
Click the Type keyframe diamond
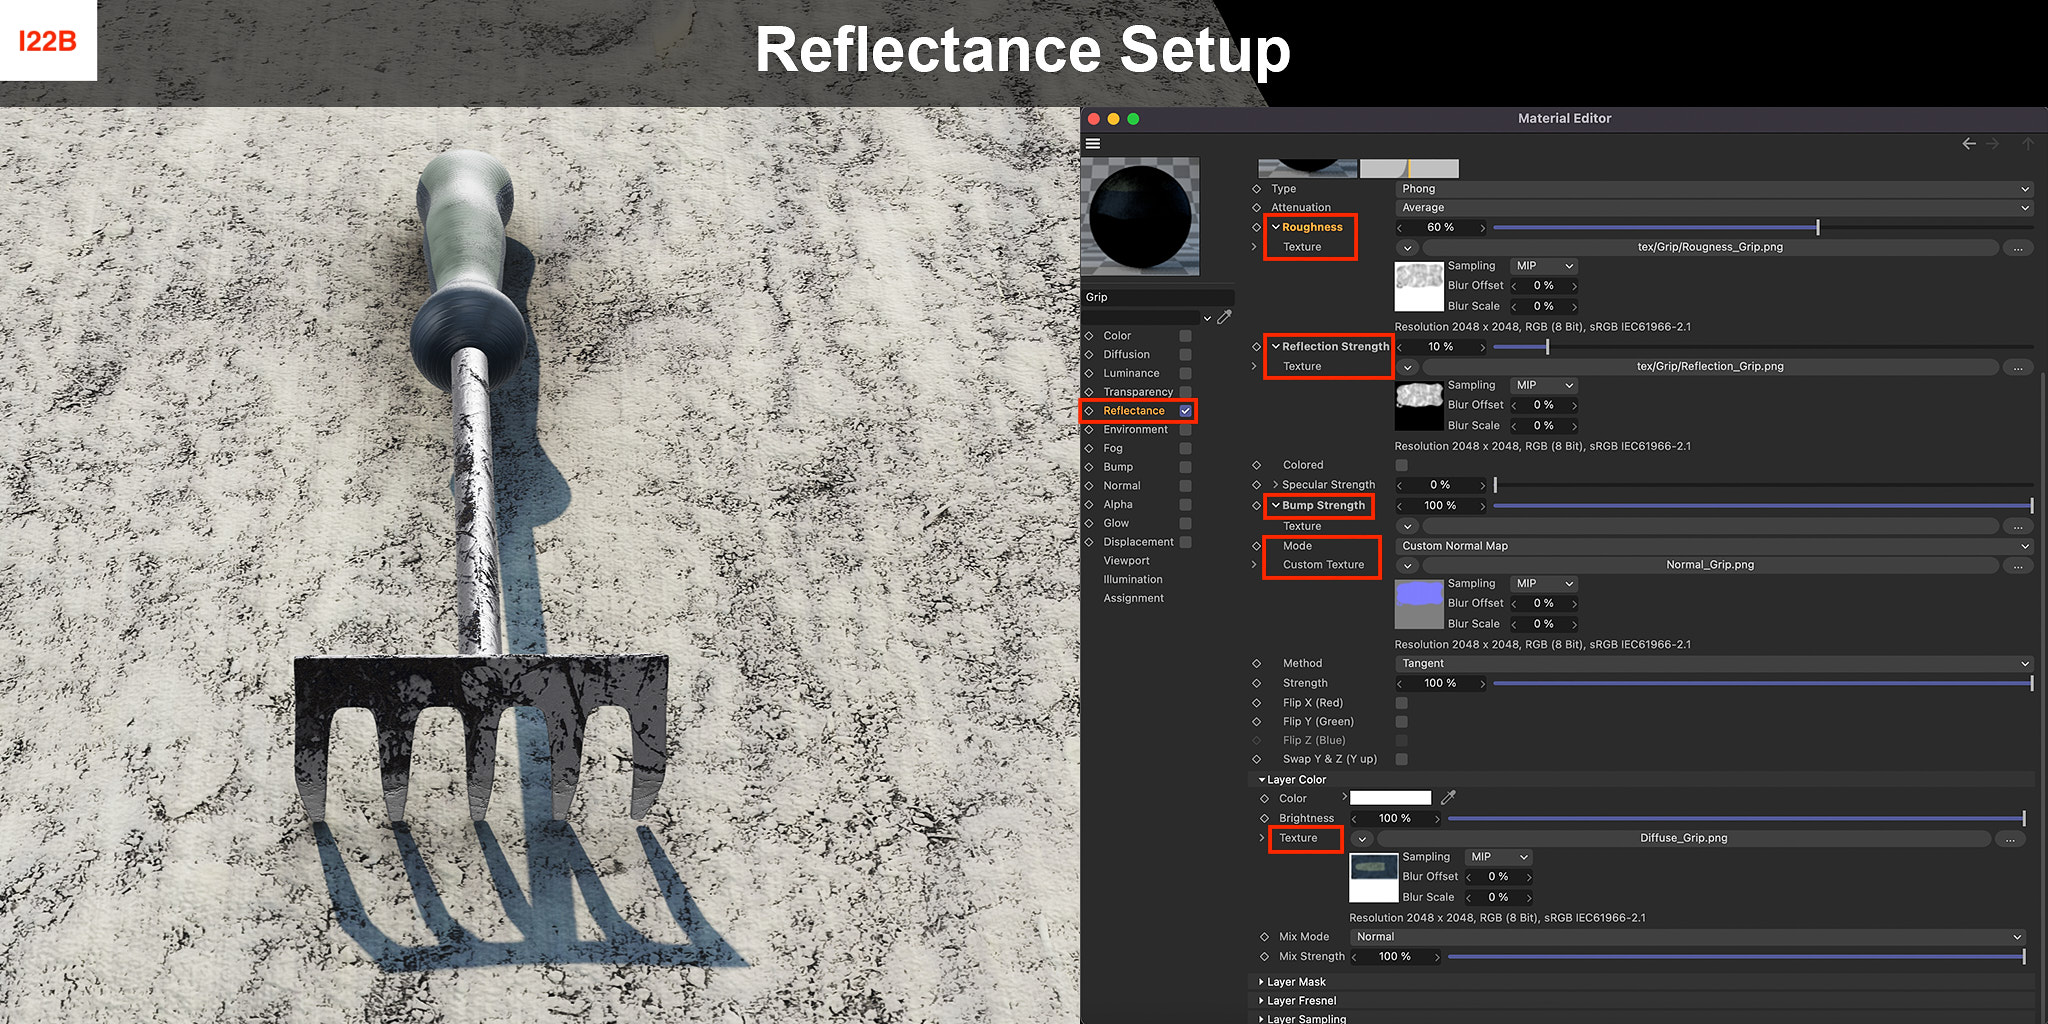(1257, 189)
